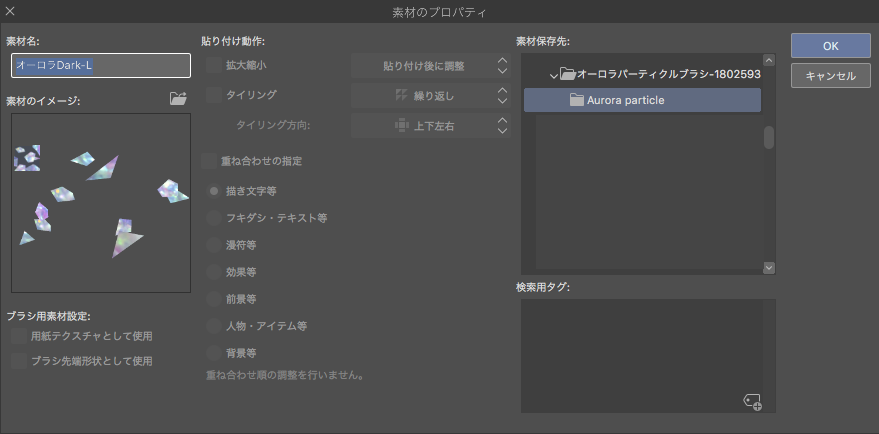This screenshot has height=434, width=879.
Task: Open the 貼り付け後に調整 dropdown
Action: tap(431, 66)
